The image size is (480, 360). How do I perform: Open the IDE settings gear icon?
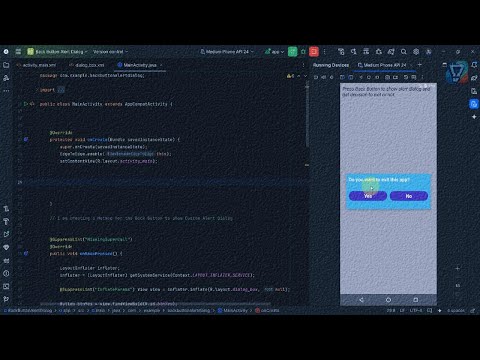[416, 52]
